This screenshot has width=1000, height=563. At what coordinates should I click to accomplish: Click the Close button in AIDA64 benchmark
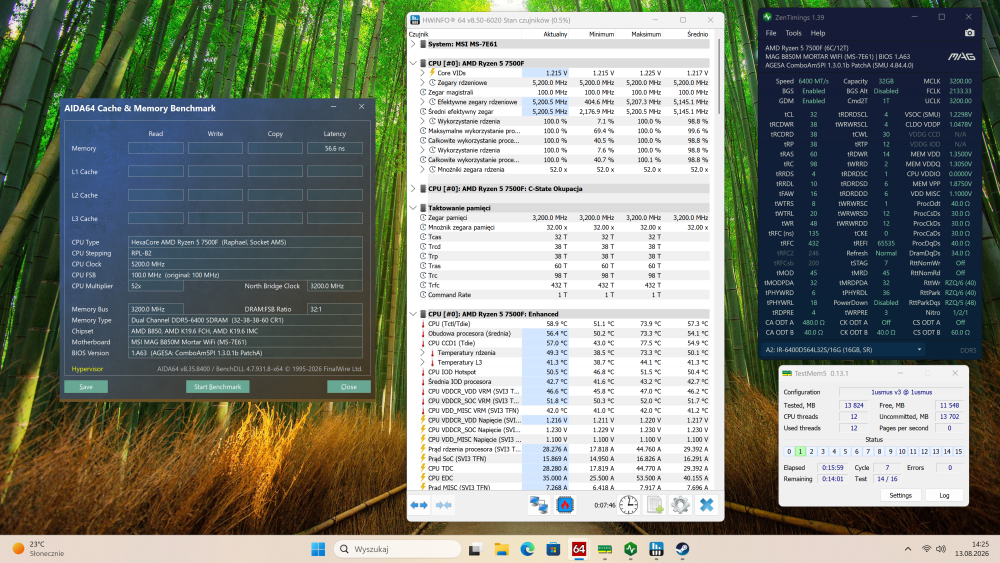tap(349, 386)
